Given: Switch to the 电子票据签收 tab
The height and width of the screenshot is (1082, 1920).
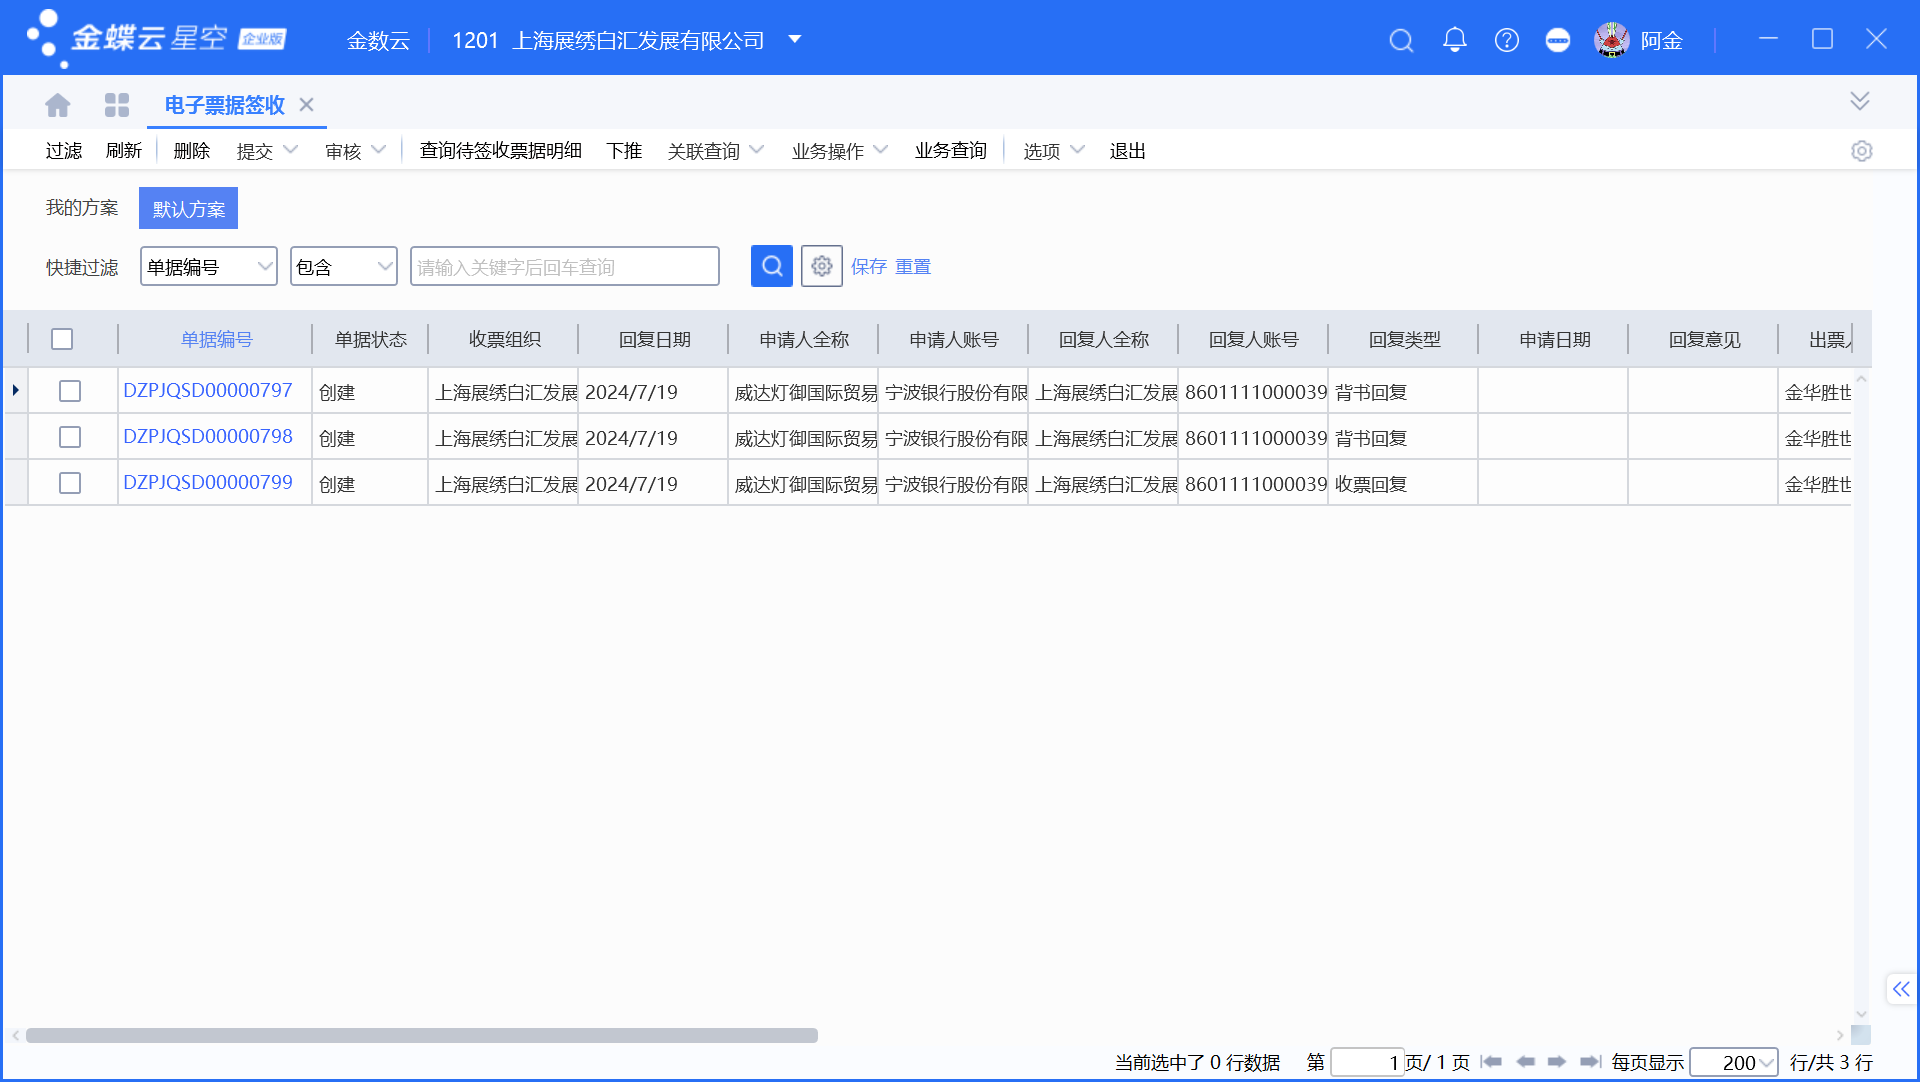Looking at the screenshot, I should pyautogui.click(x=224, y=105).
